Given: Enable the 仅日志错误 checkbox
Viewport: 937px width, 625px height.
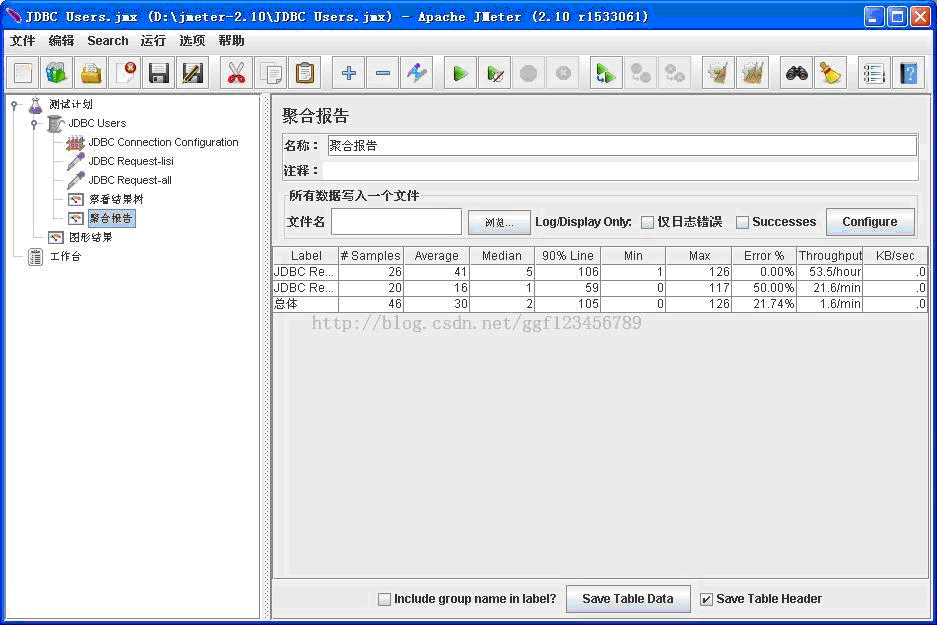Looking at the screenshot, I should [647, 222].
